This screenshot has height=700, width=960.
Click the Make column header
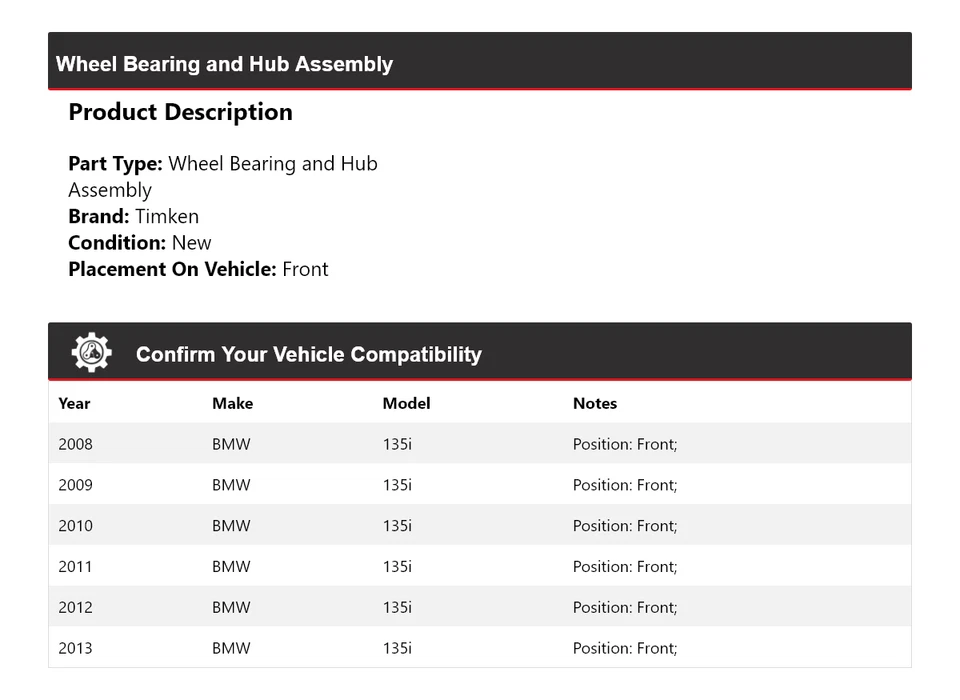(232, 403)
